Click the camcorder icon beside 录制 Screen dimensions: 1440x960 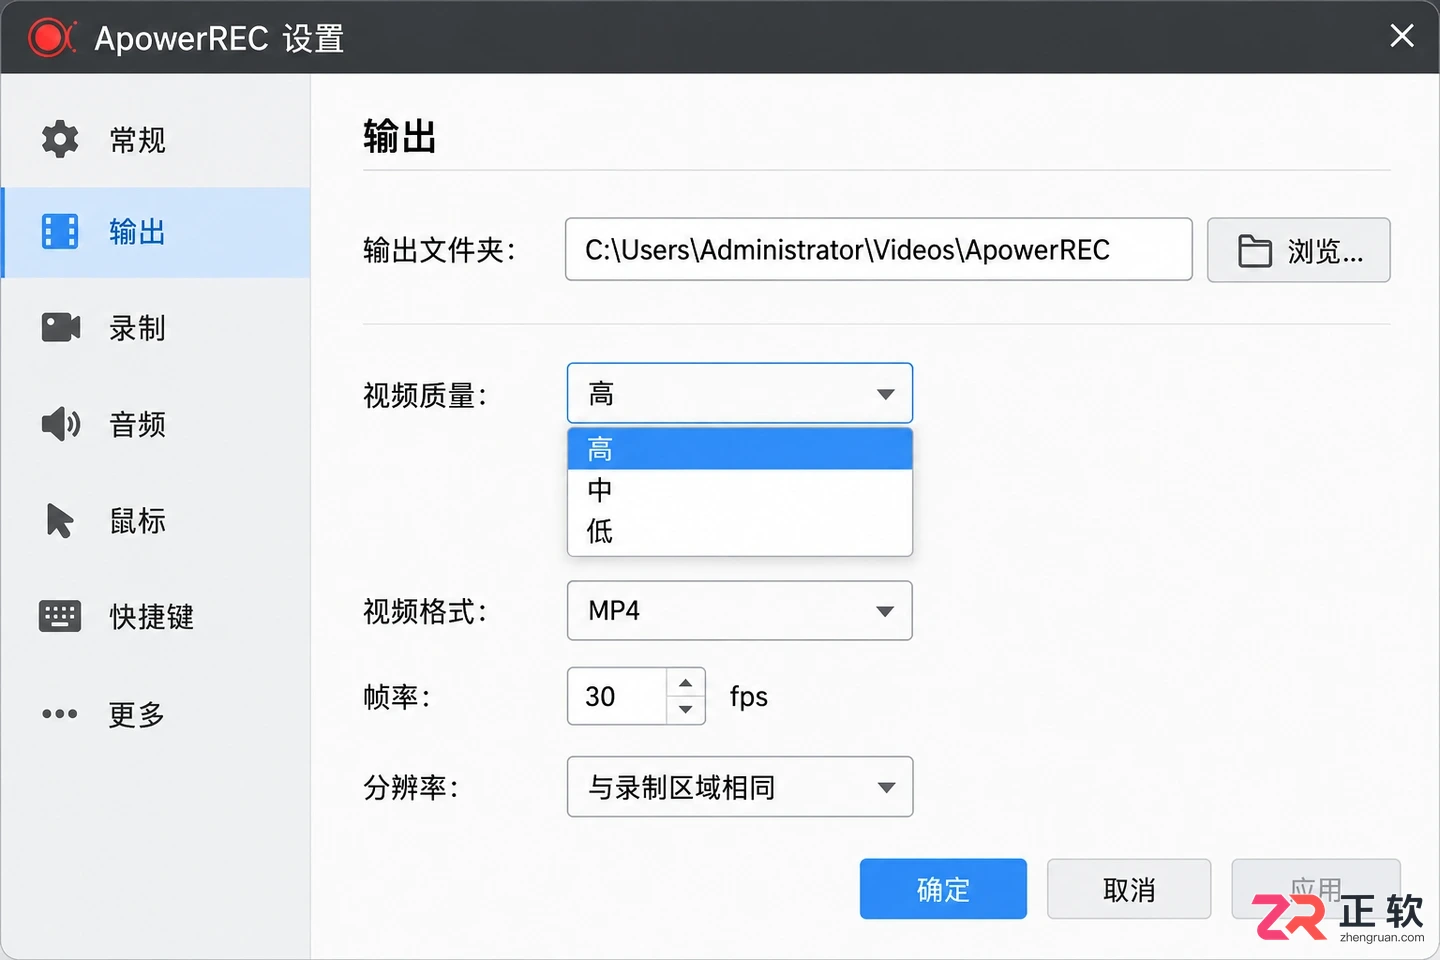(61, 327)
